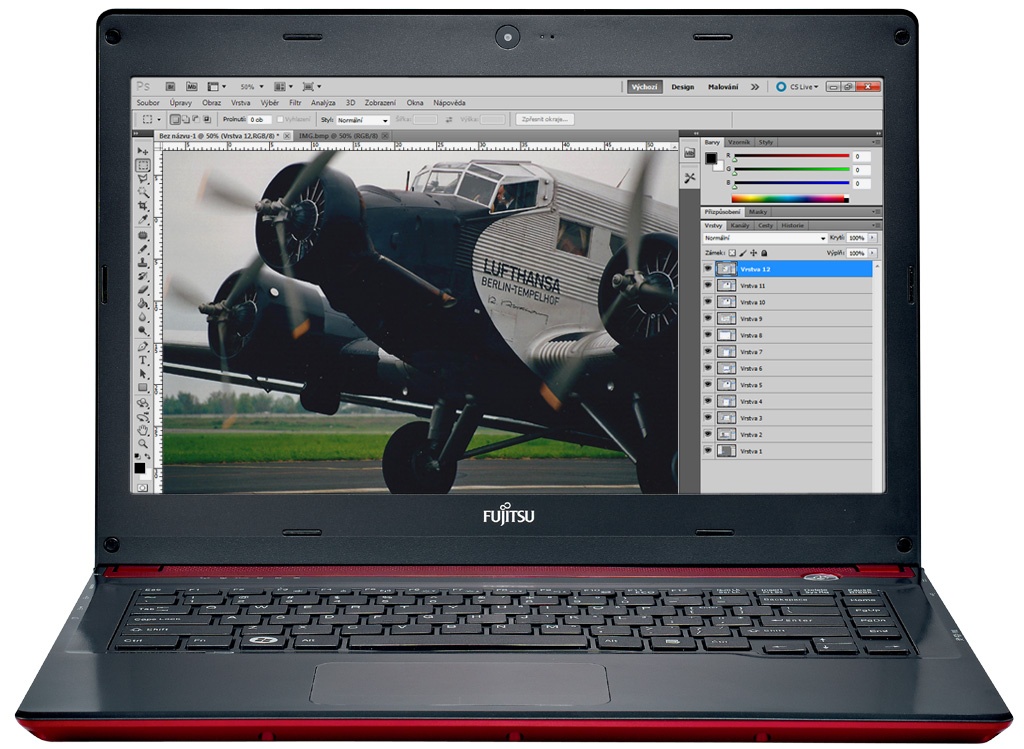Screen dimensions: 1024x749
Task: Show more workspaces with double chevron
Action: pos(755,87)
